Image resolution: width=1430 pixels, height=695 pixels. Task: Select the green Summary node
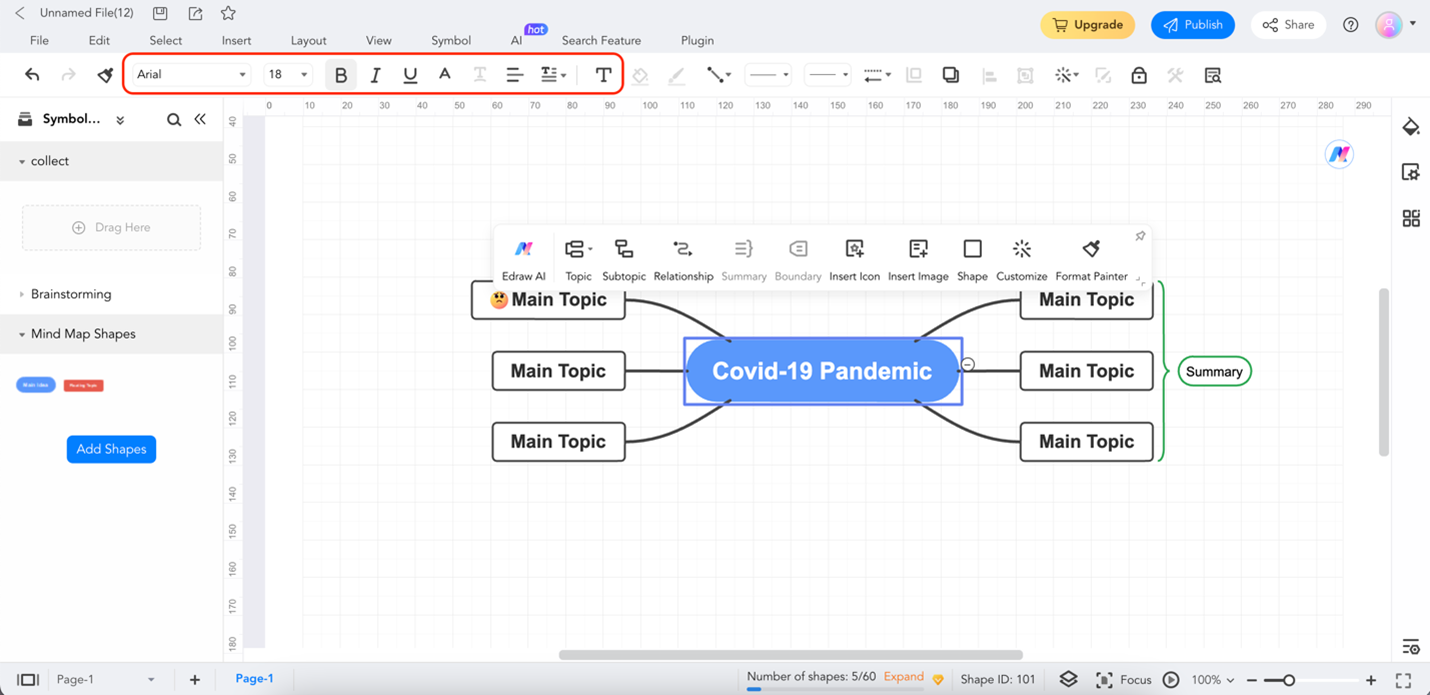pyautogui.click(x=1214, y=371)
